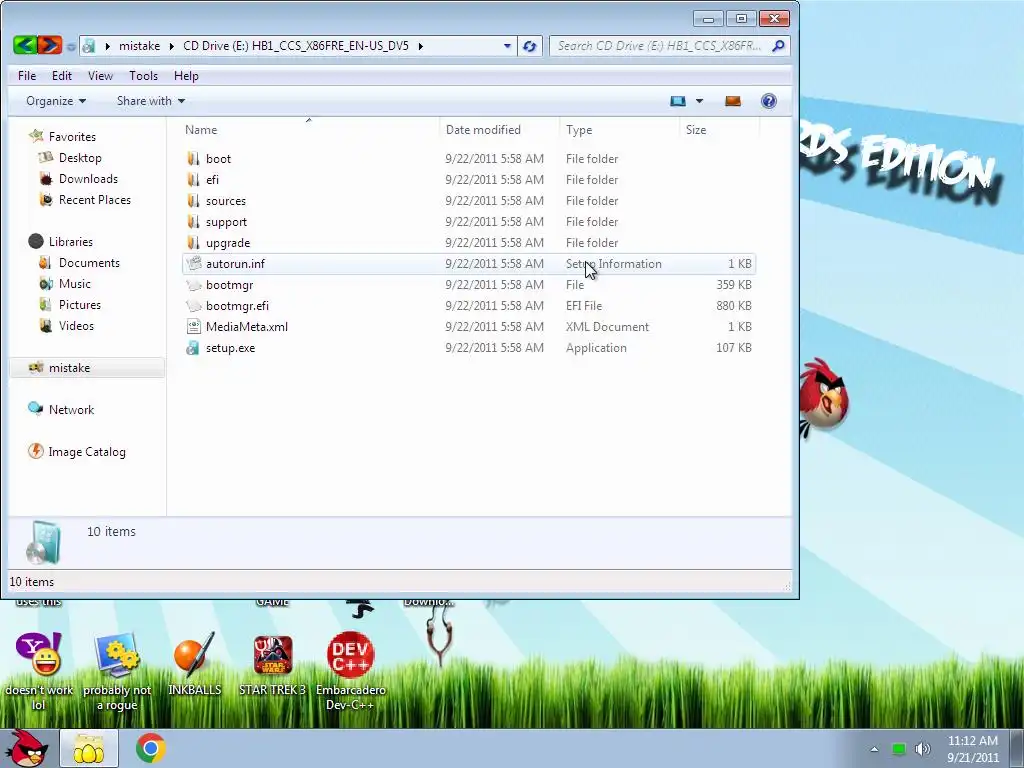
Task: Open the Pictures library
Action: 80,304
